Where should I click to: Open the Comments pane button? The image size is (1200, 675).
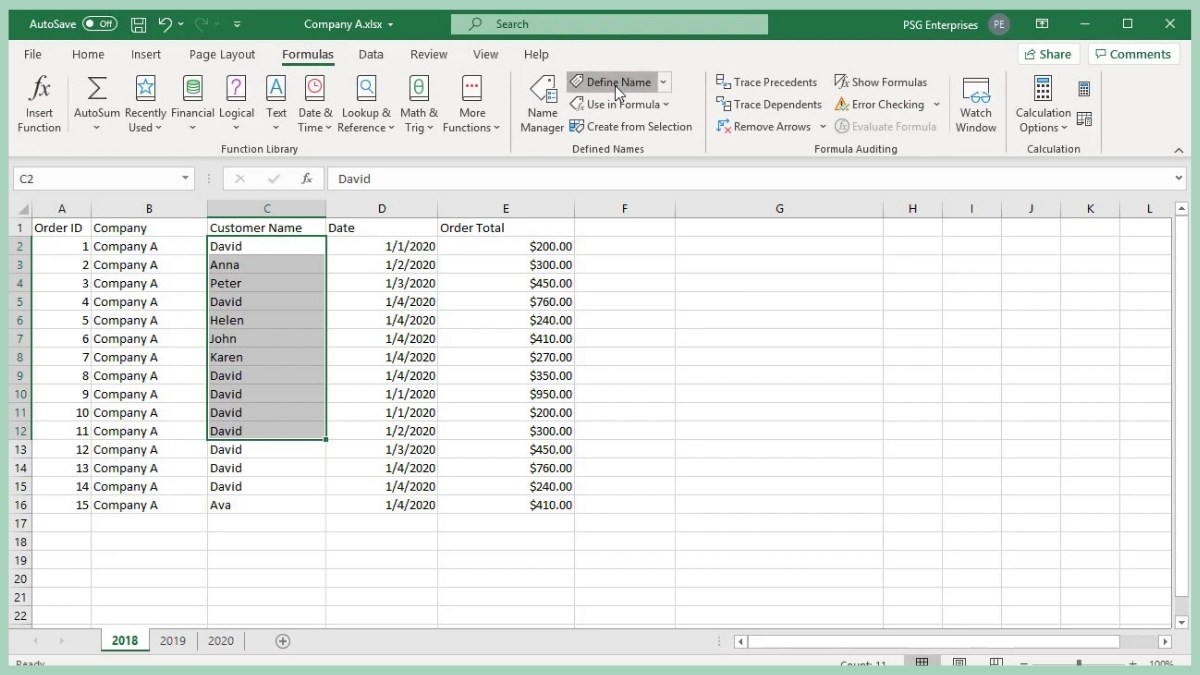(1130, 54)
